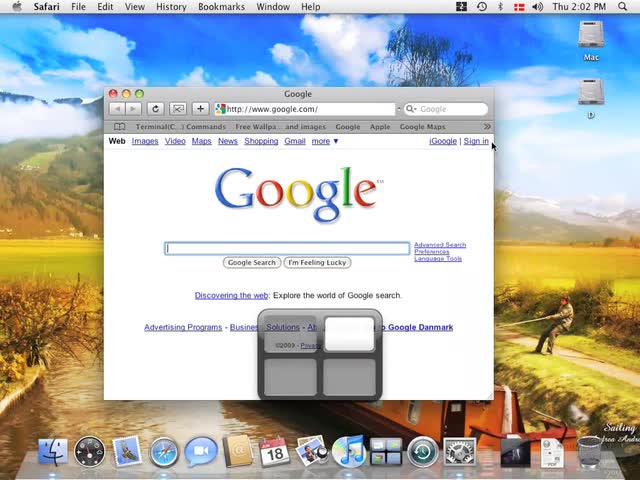Open the View menu

135,7
